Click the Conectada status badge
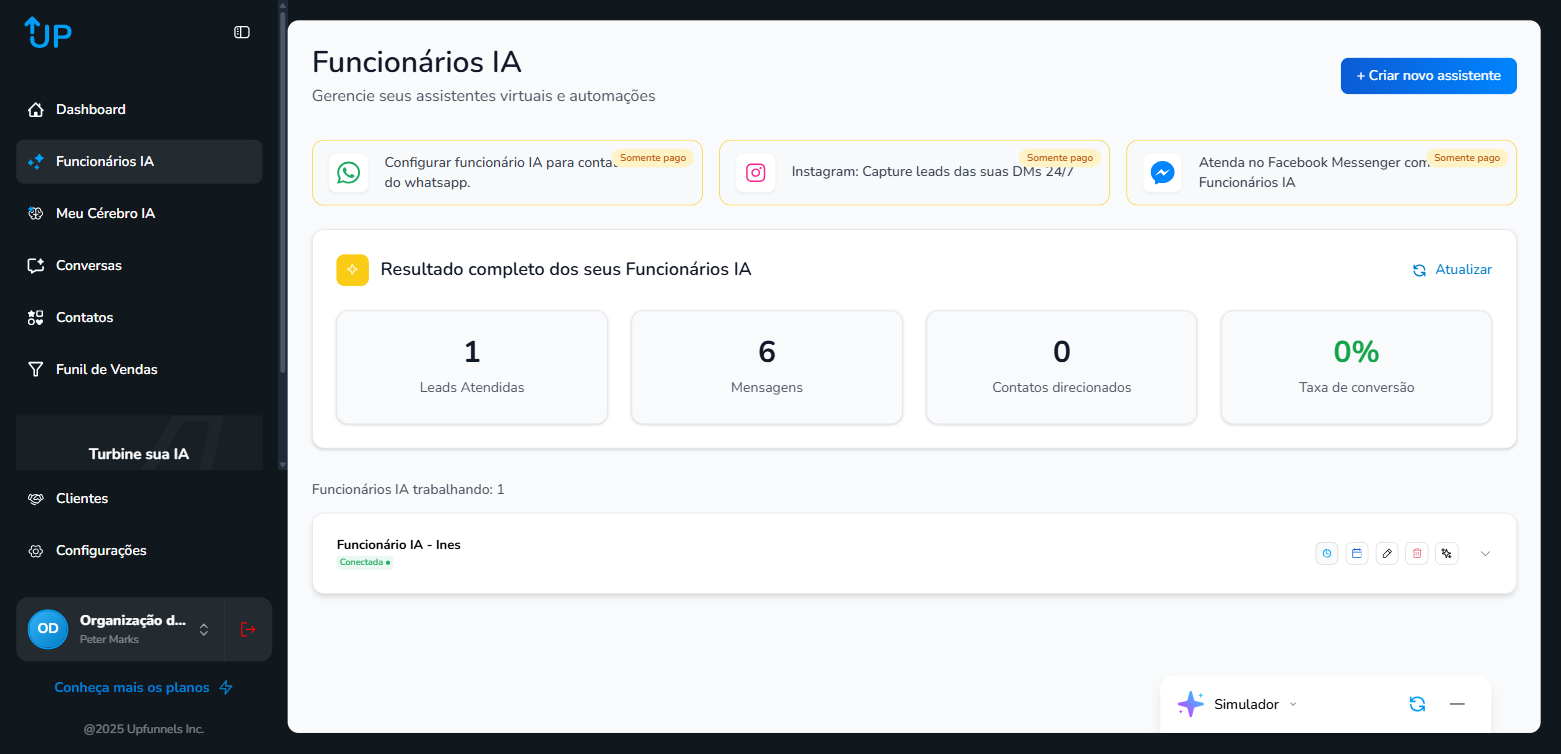1561x754 pixels. pyautogui.click(x=364, y=562)
